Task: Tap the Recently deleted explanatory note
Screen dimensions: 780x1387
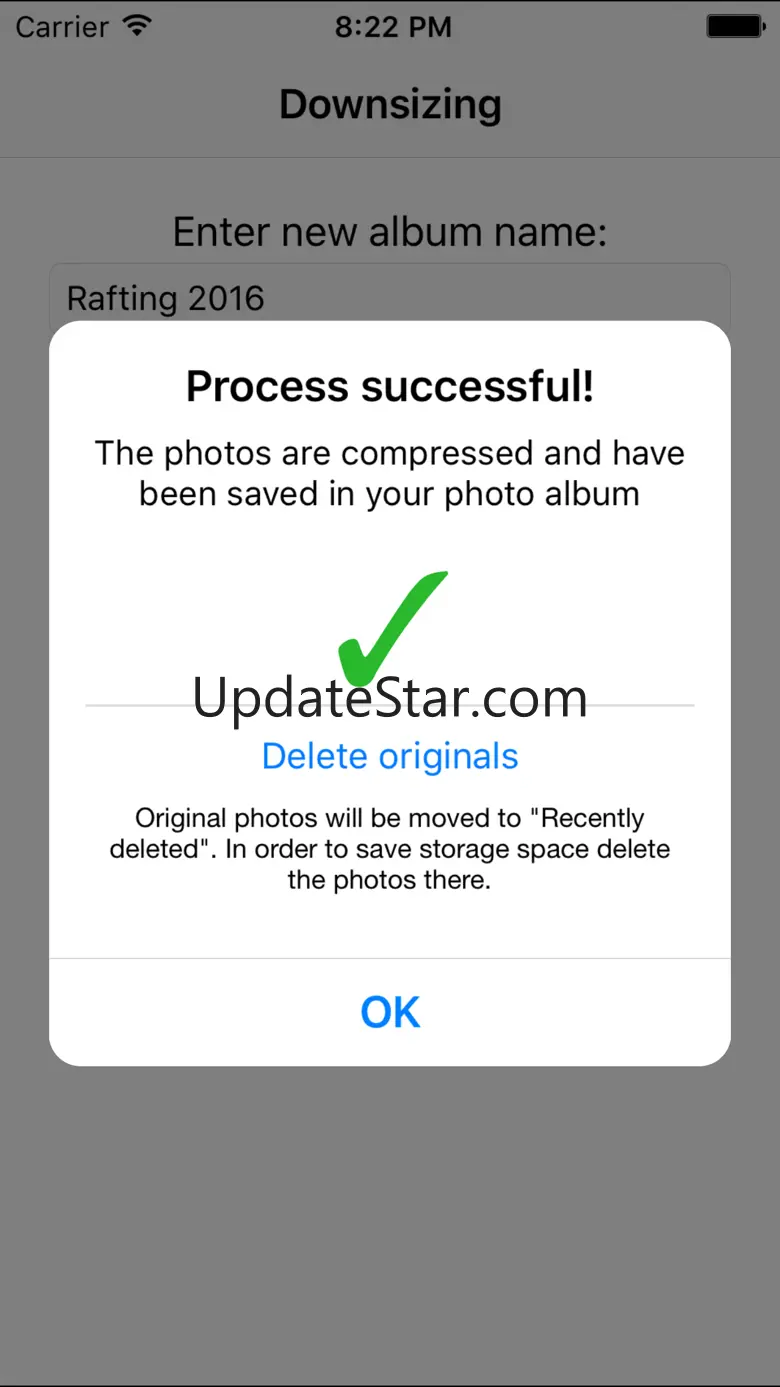Action: point(390,849)
